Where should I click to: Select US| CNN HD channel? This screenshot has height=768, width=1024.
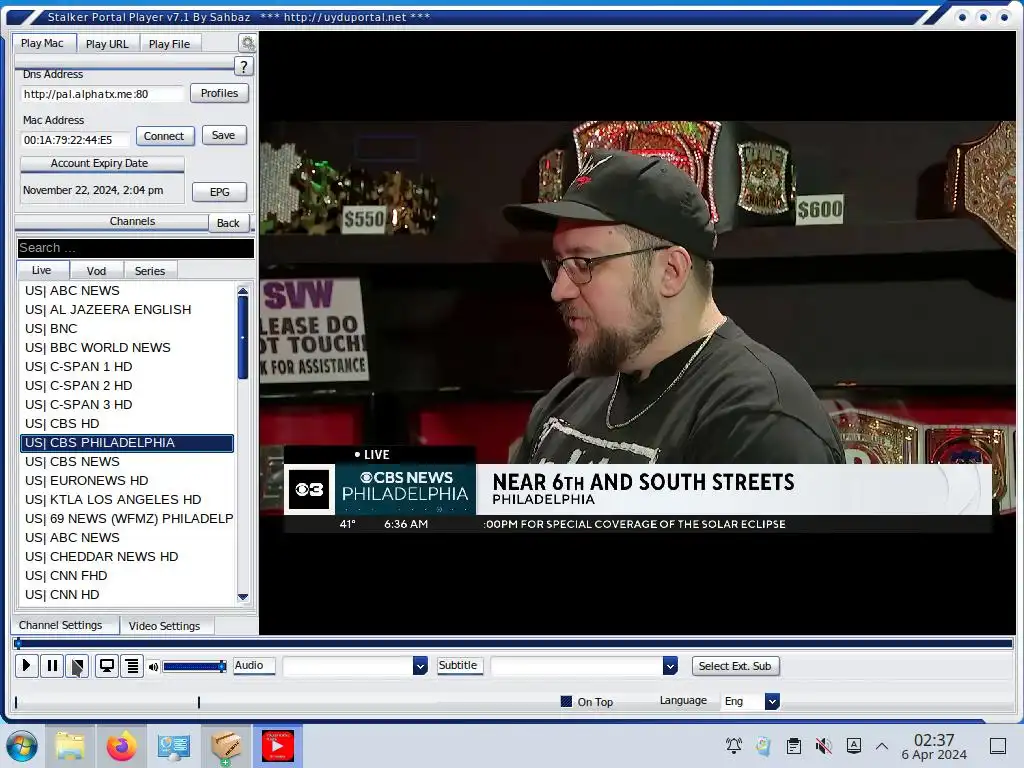pos(127,594)
